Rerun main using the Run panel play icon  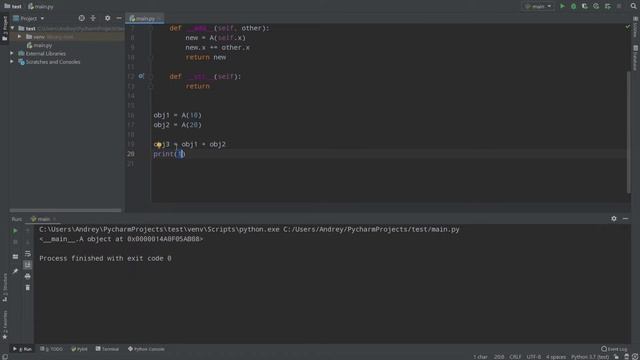point(15,231)
